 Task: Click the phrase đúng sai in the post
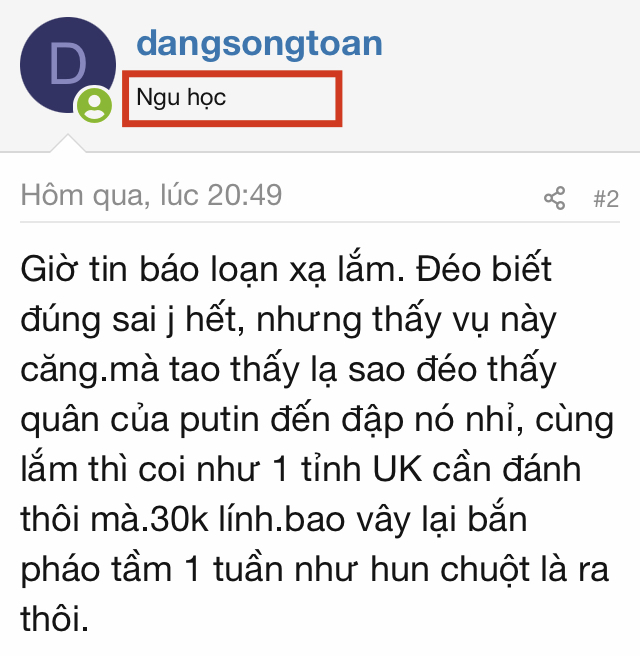pyautogui.click(x=89, y=319)
